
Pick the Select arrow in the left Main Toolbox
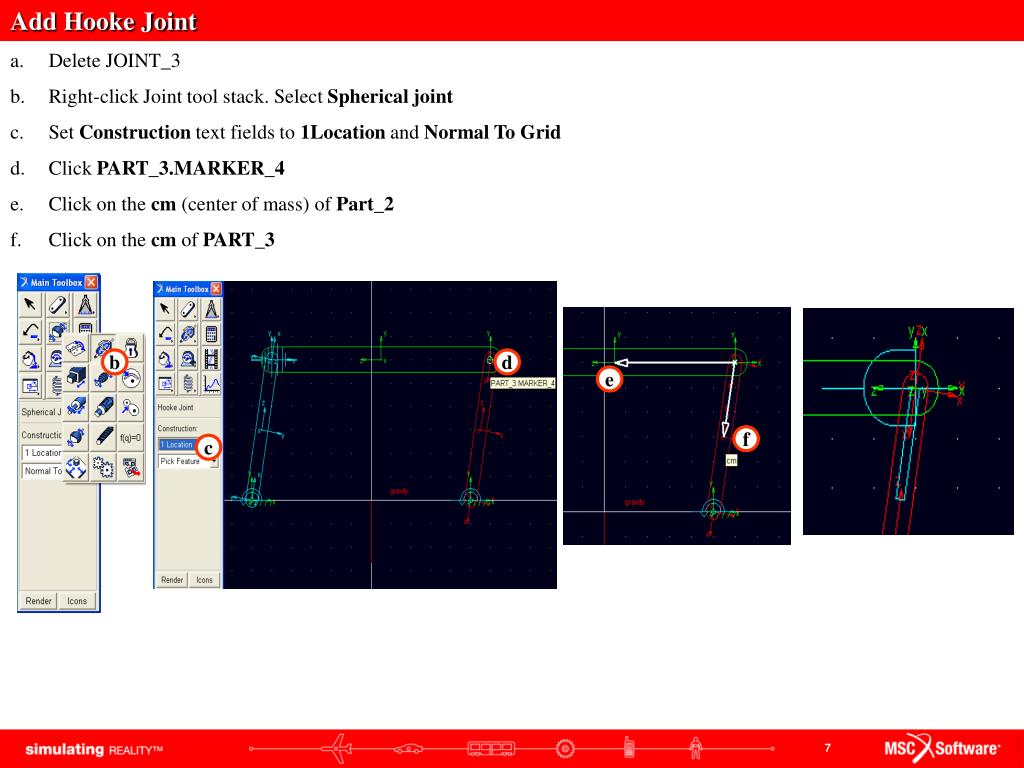[31, 304]
